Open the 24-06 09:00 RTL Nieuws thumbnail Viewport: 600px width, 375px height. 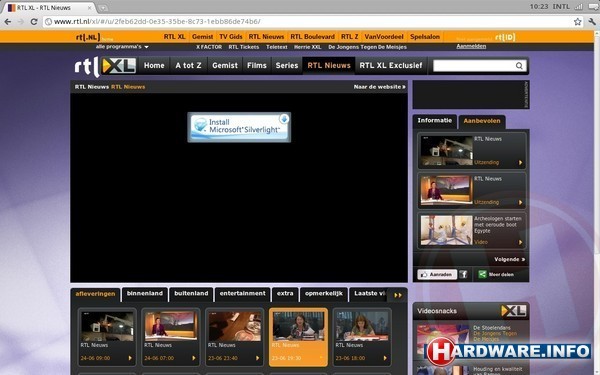(x=107, y=336)
